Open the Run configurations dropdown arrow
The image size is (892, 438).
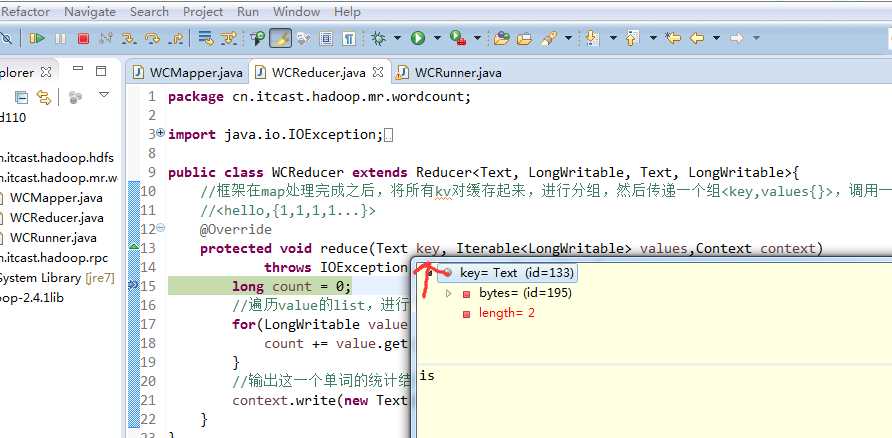(437, 38)
